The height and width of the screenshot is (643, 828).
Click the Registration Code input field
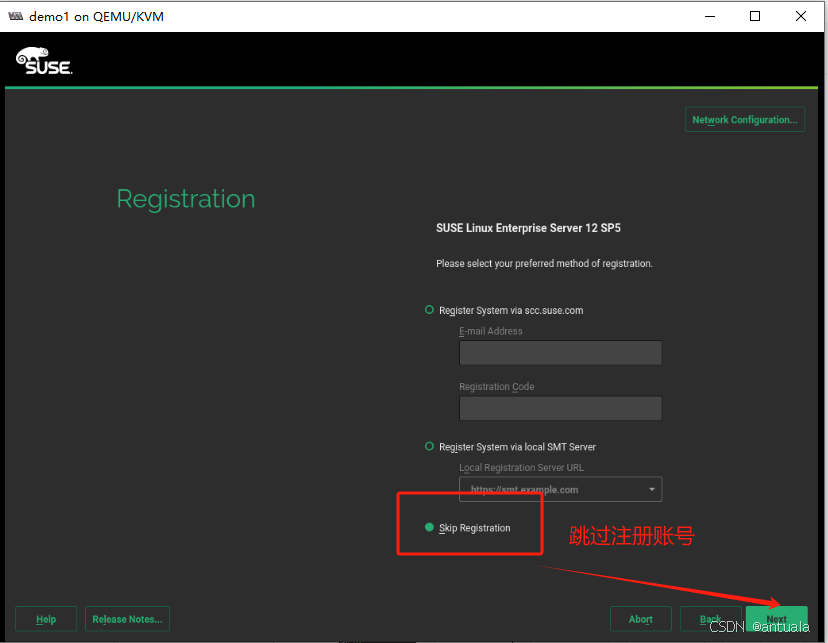click(x=560, y=408)
